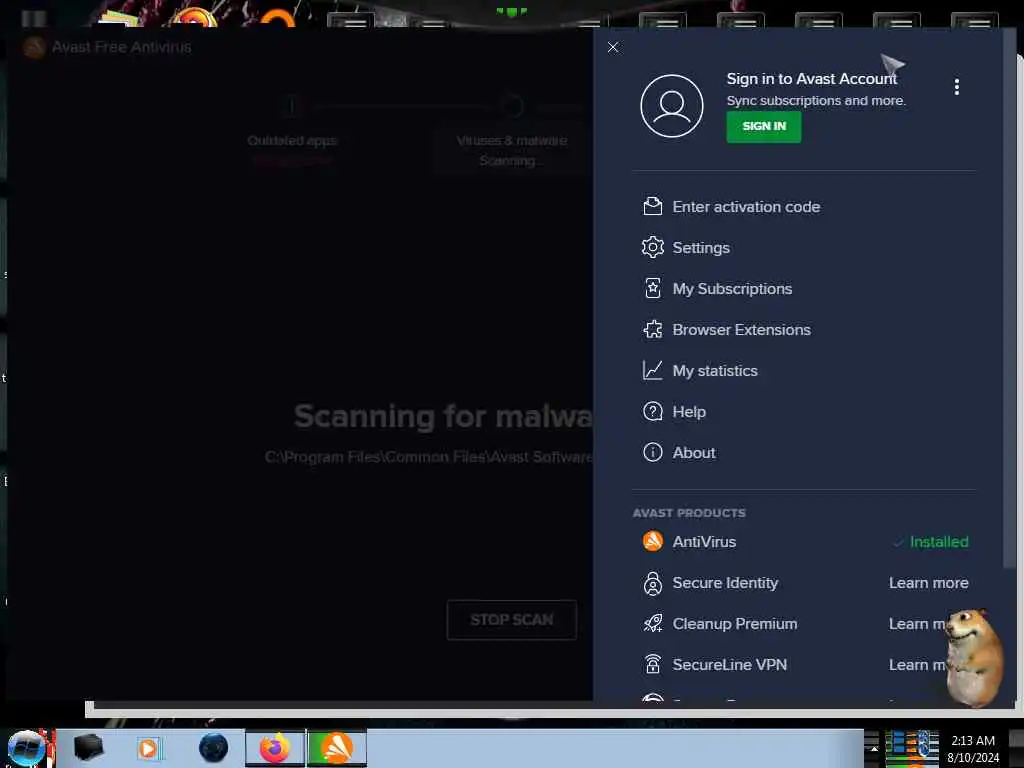Click the About info circle icon
The height and width of the screenshot is (768, 1024).
[652, 453]
